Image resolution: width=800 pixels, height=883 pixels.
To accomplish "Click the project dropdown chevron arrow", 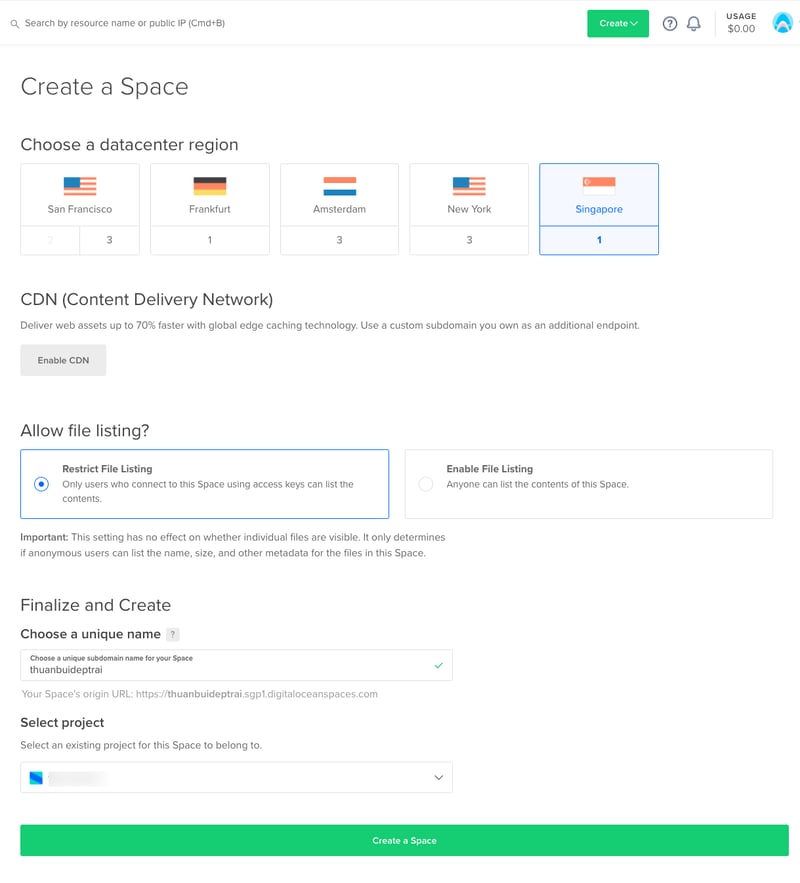I will pos(438,778).
